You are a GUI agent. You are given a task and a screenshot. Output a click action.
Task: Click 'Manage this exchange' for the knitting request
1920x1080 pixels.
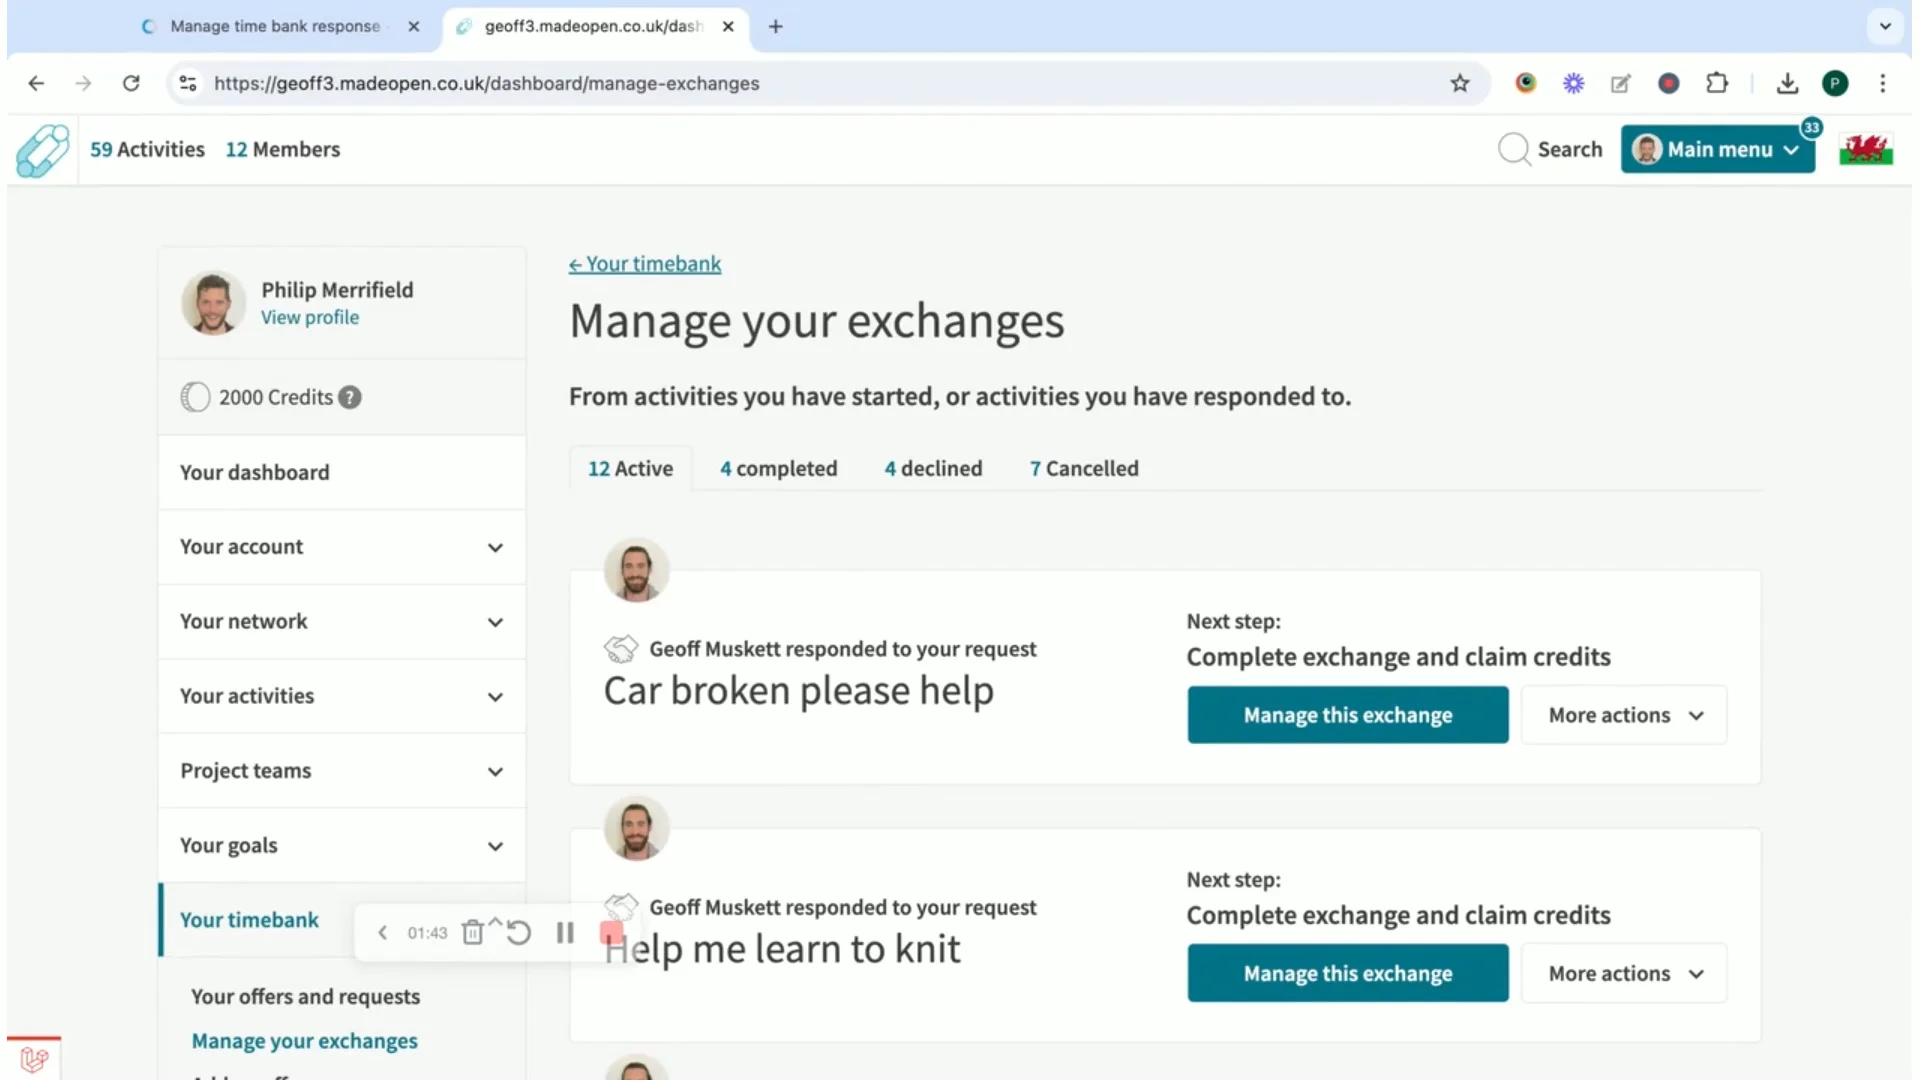[1347, 973]
